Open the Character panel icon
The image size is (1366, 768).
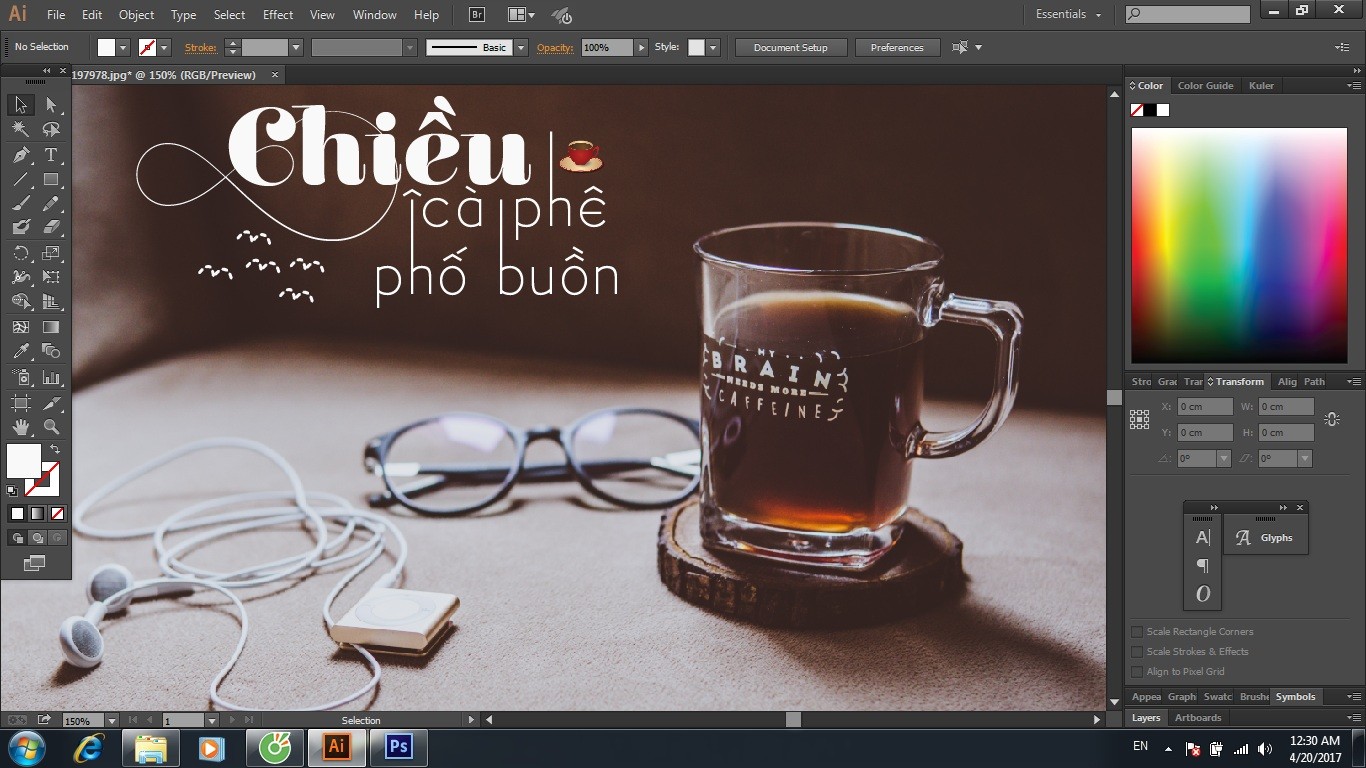click(x=1202, y=538)
